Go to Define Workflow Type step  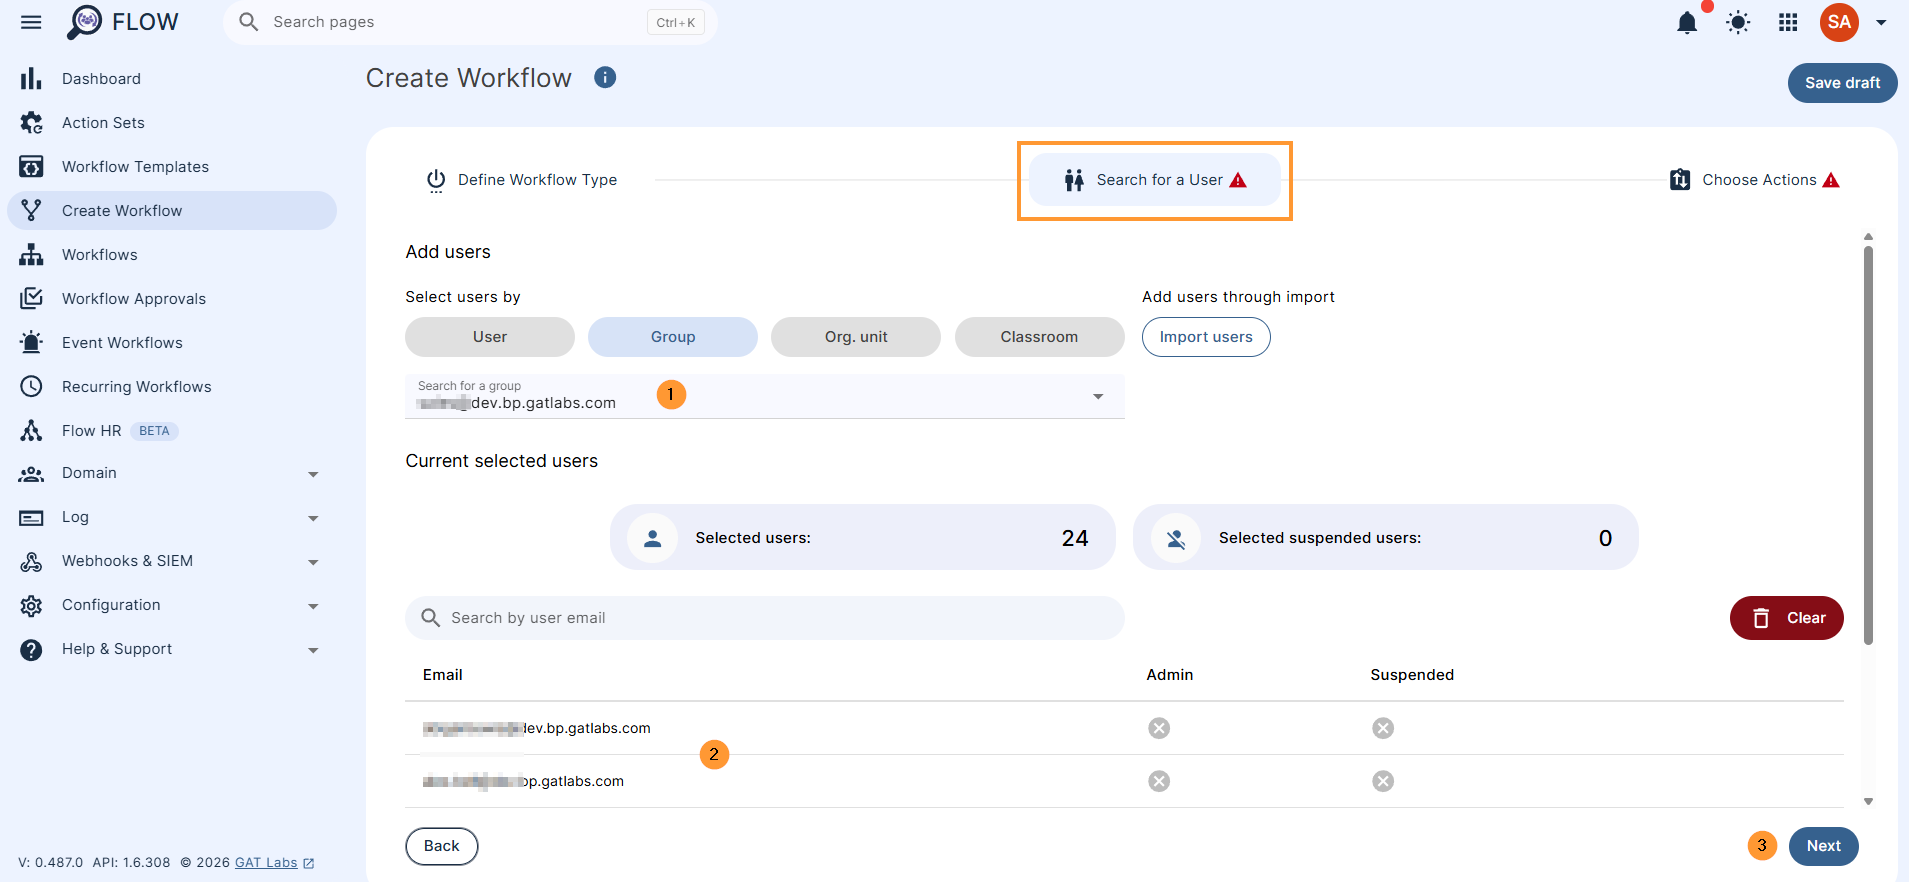(x=522, y=180)
